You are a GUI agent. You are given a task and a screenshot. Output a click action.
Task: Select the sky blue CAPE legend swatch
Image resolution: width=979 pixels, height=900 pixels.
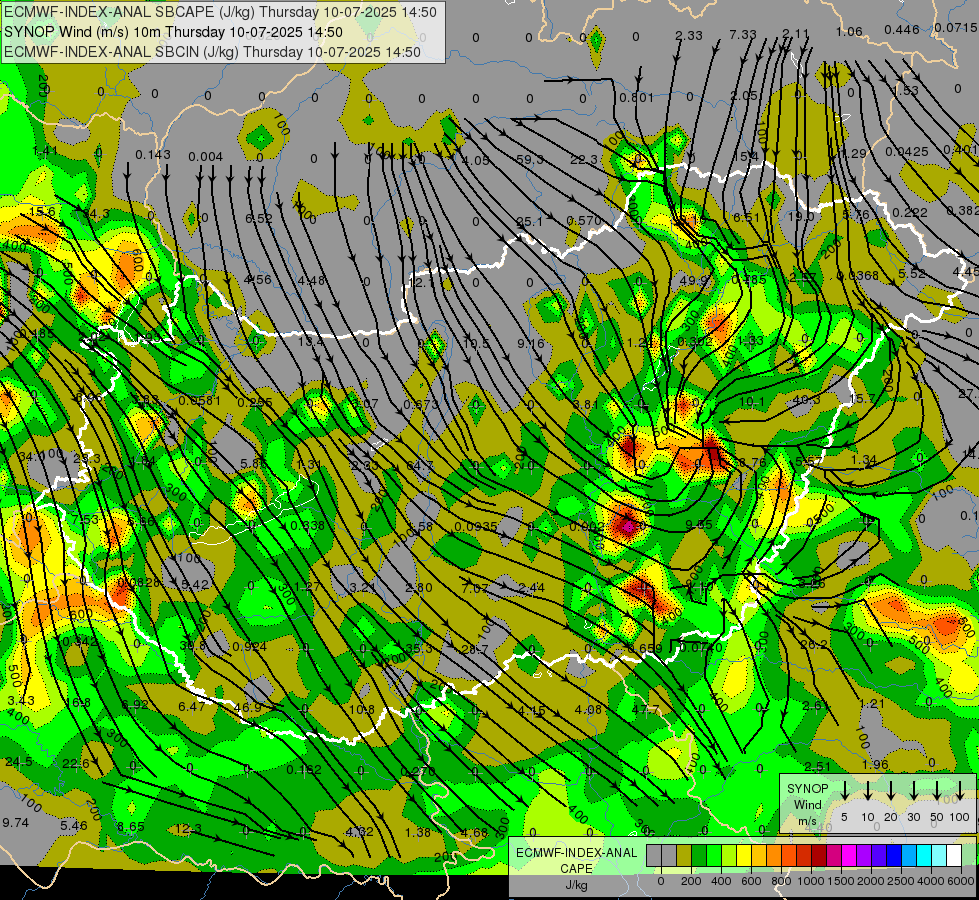coord(909,856)
